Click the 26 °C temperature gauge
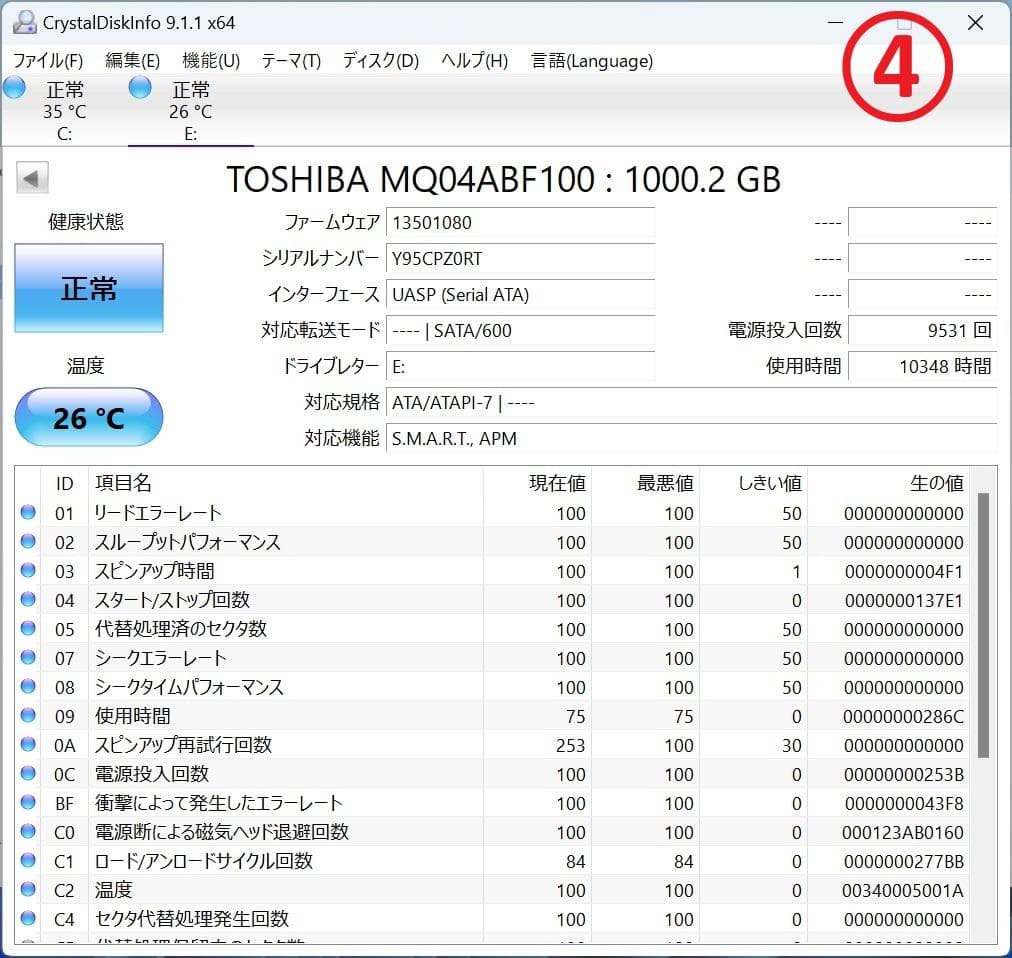 coord(88,417)
